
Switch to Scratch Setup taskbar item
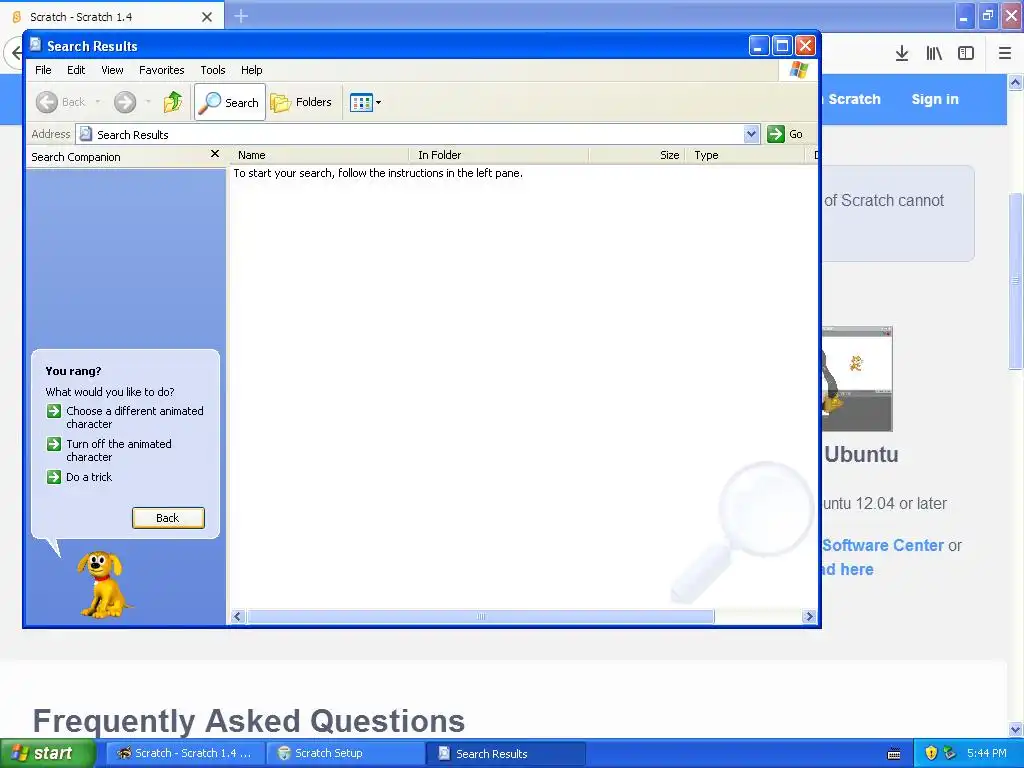345,754
